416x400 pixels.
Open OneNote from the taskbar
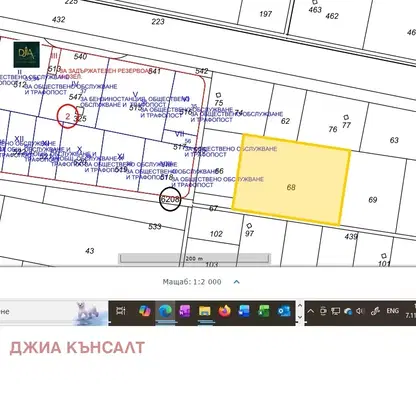click(x=185, y=311)
